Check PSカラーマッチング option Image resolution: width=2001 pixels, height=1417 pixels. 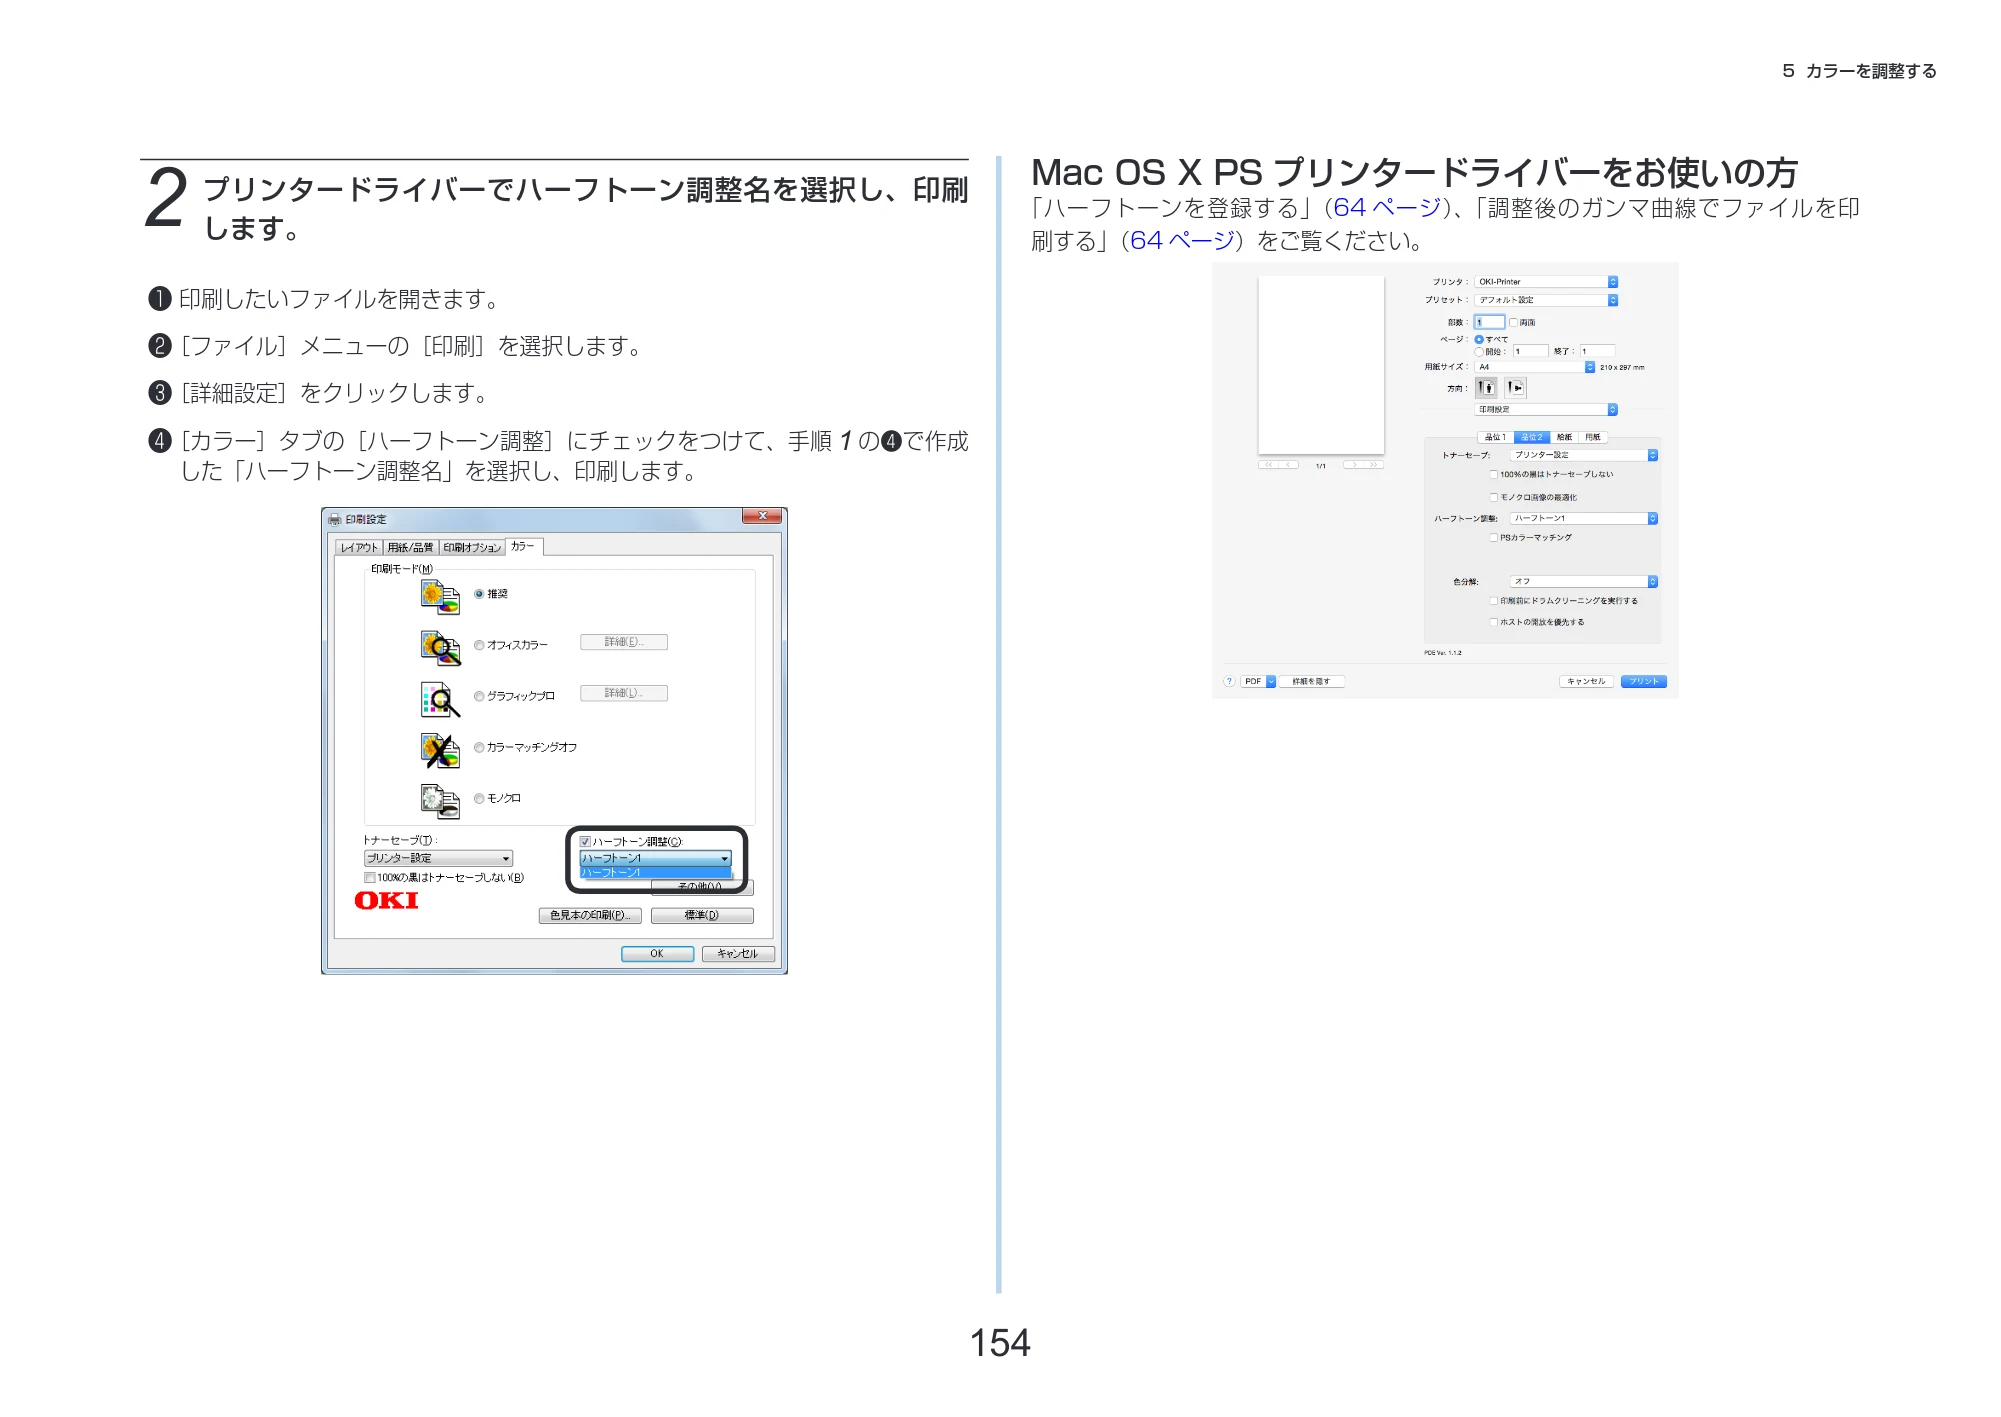coord(1494,538)
